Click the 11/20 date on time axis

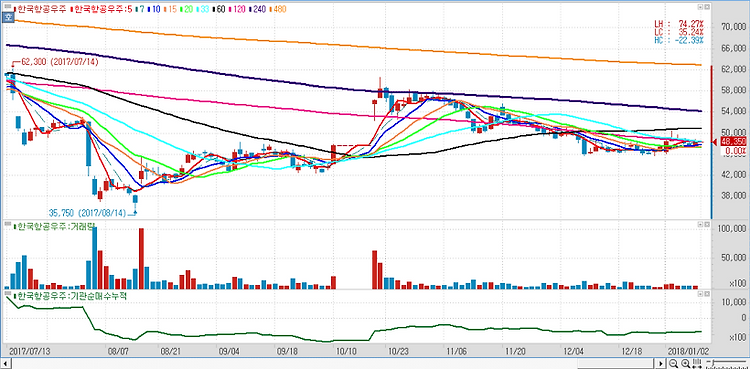click(x=517, y=351)
